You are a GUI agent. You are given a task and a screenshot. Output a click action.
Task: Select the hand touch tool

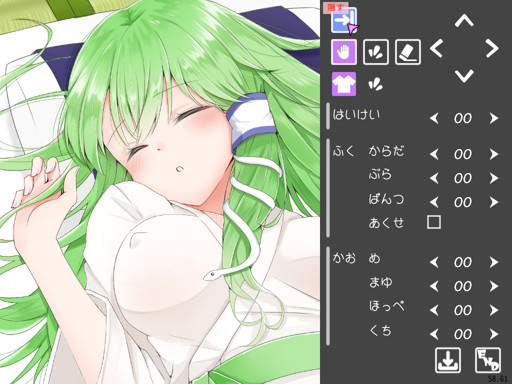344,52
